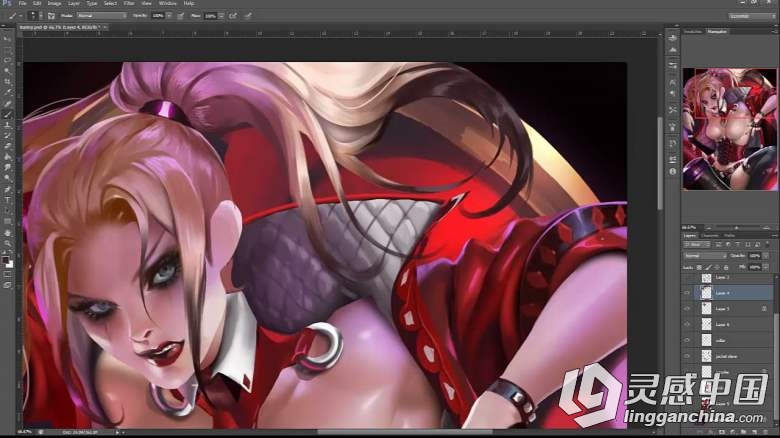780x438 pixels.
Task: Select the Quick Selection tool
Action: [x=7, y=71]
